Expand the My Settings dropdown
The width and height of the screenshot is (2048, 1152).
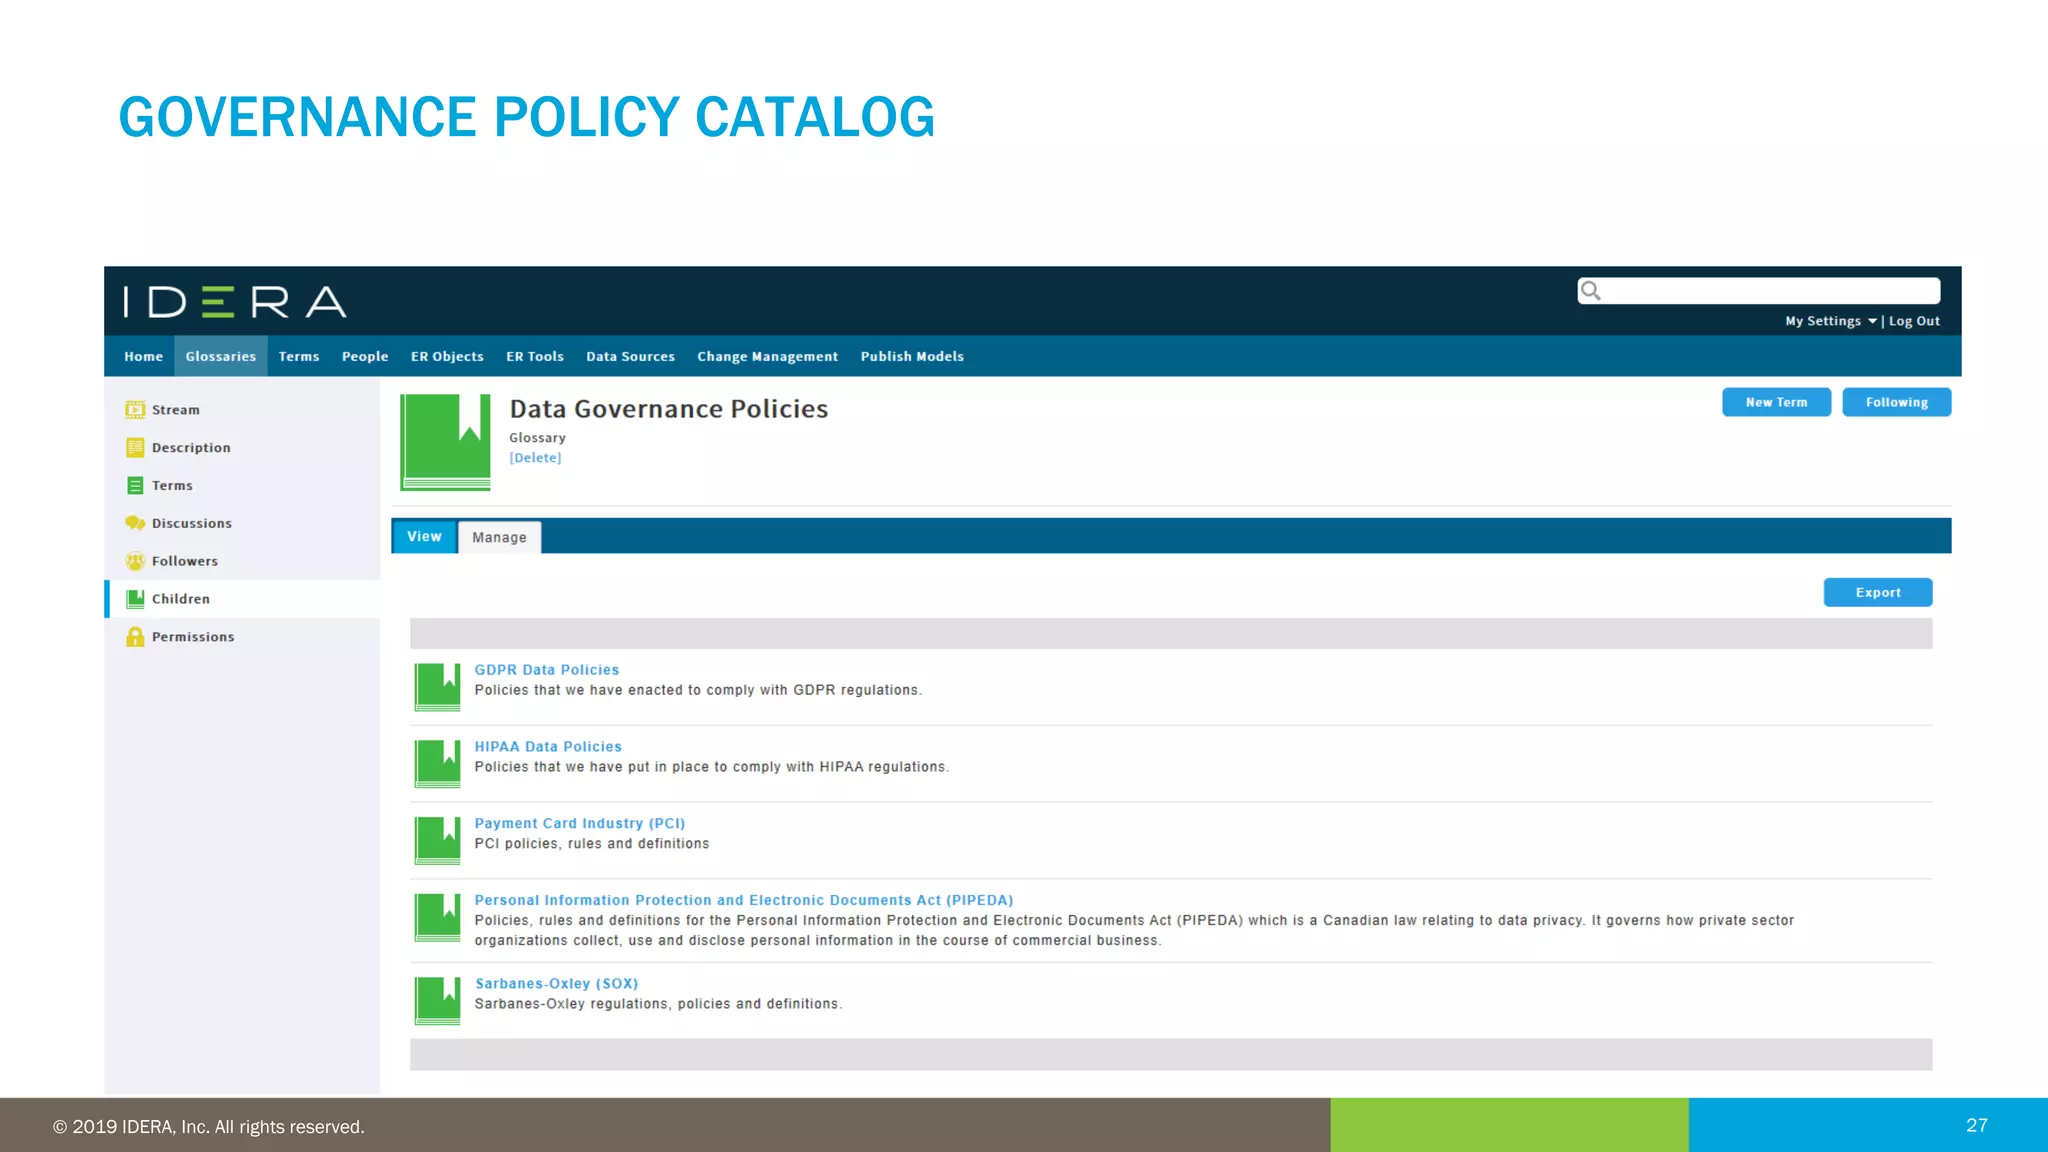pos(1830,321)
